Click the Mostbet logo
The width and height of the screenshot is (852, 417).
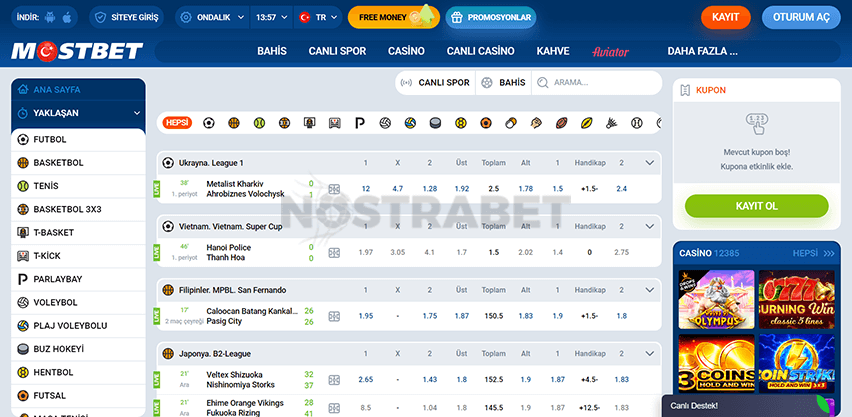pyautogui.click(x=77, y=51)
